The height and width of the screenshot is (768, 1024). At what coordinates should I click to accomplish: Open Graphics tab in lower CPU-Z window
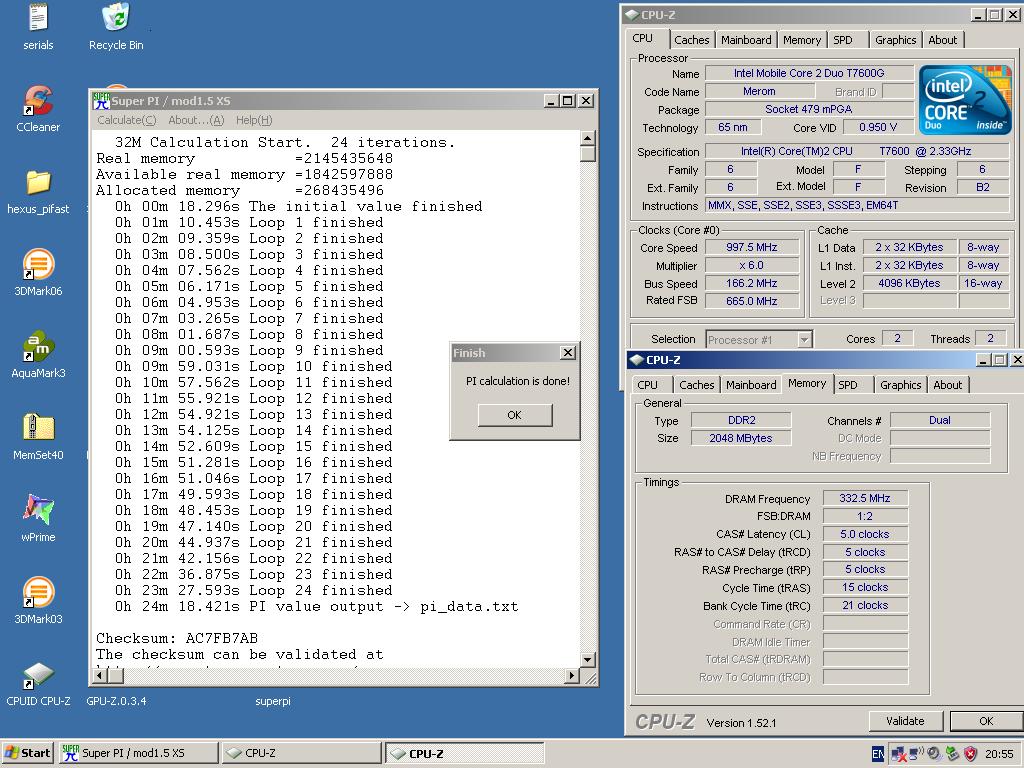[901, 385]
